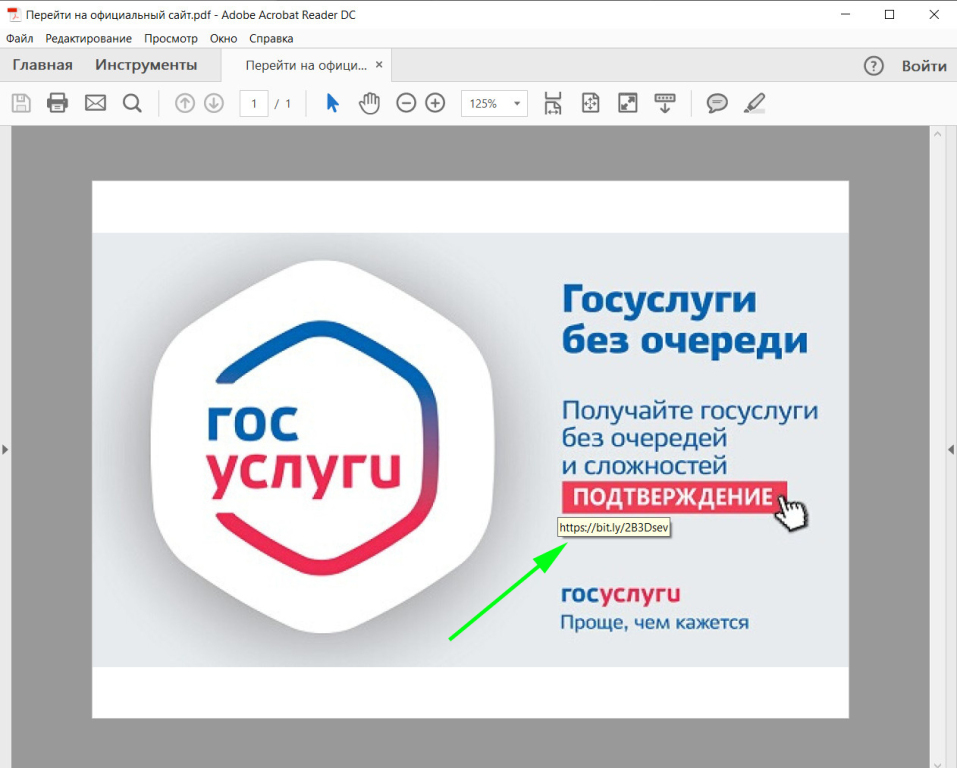Add a sticky note comment
Screen dimensions: 957x768
[x=717, y=103]
